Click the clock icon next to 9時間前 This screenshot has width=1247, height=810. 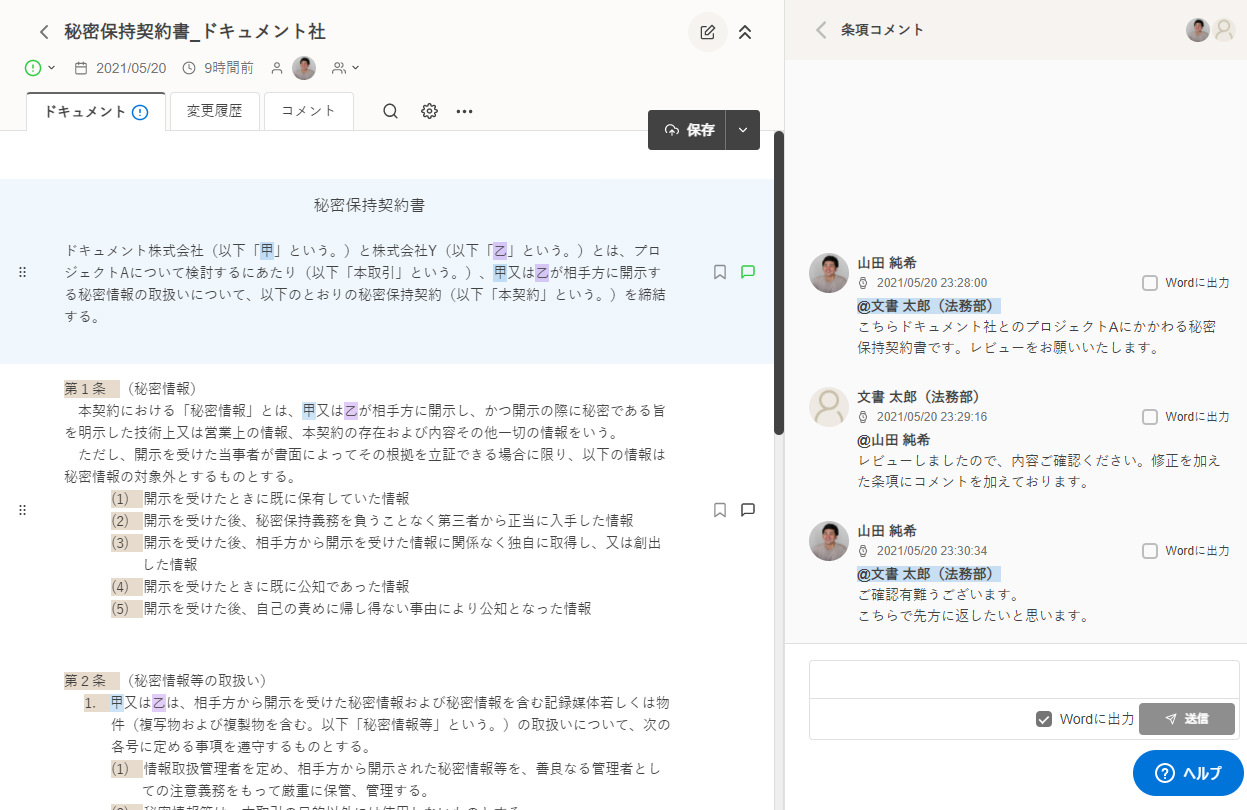188,67
